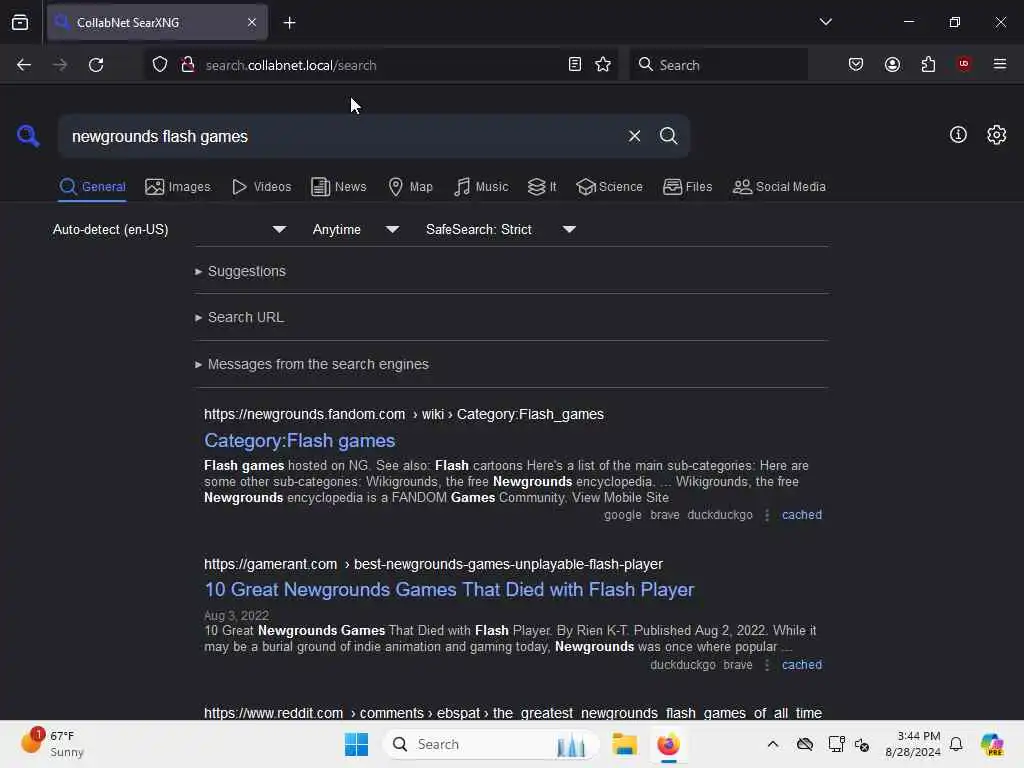Click newgrounds.fandom.com result URL
Viewport: 1024px width, 768px height.
[x=404, y=415]
